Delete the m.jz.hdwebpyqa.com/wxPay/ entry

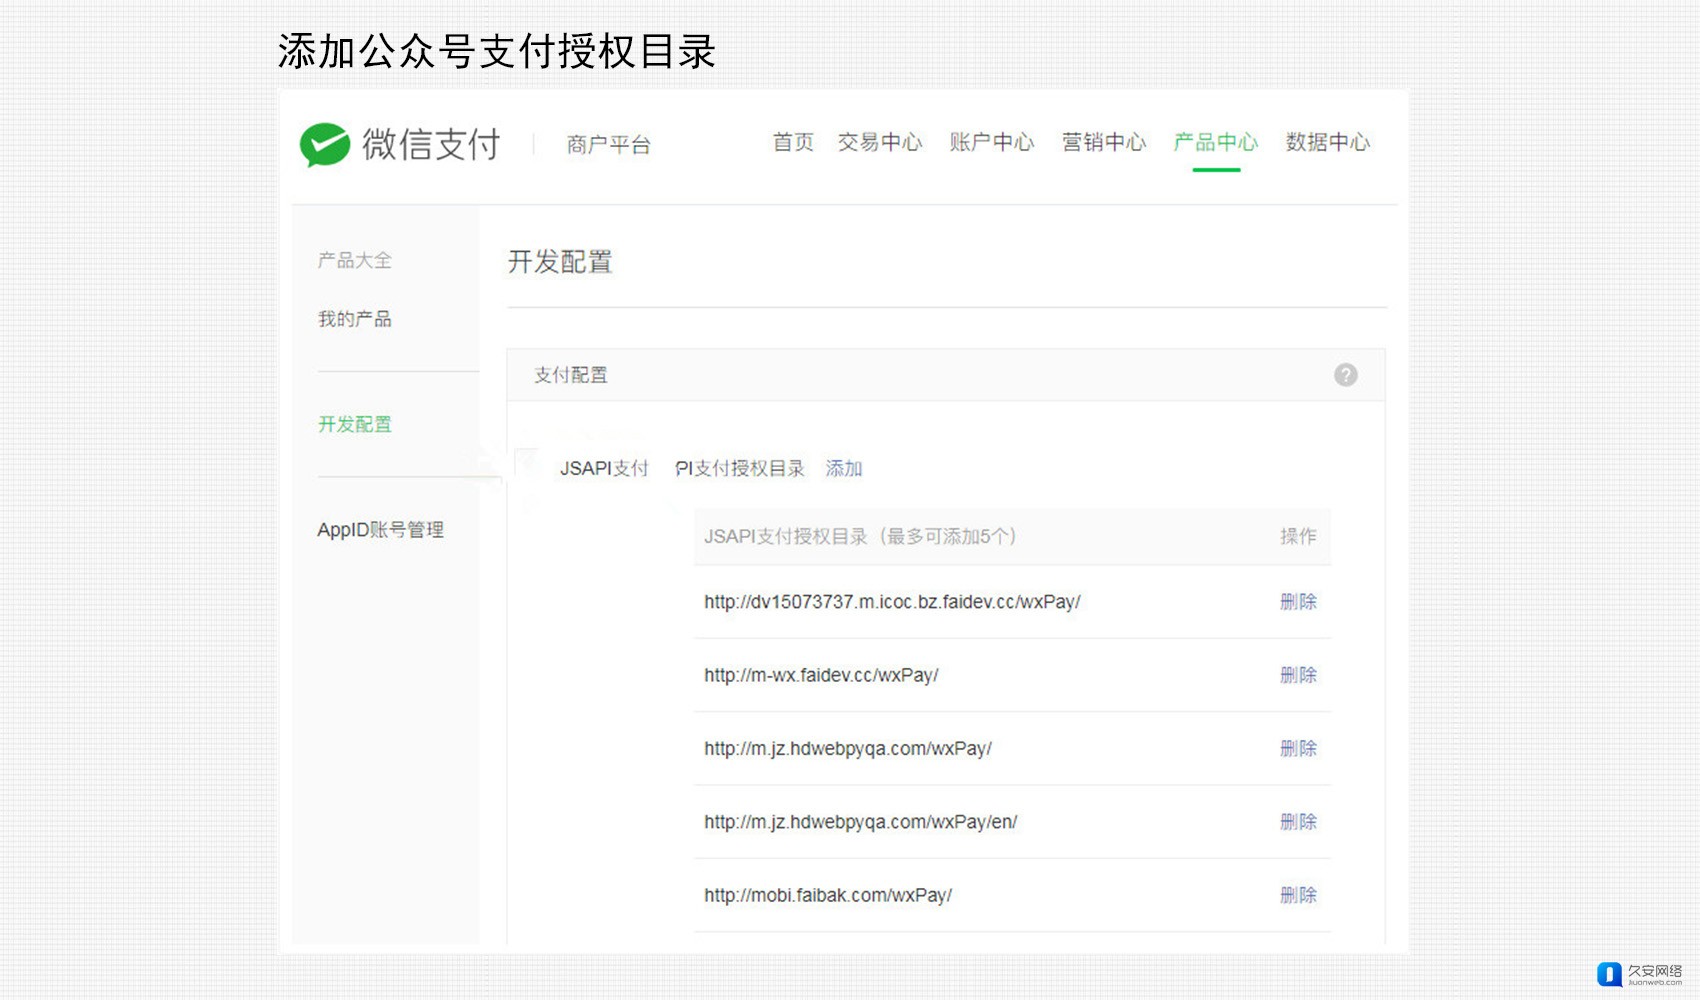click(1298, 749)
